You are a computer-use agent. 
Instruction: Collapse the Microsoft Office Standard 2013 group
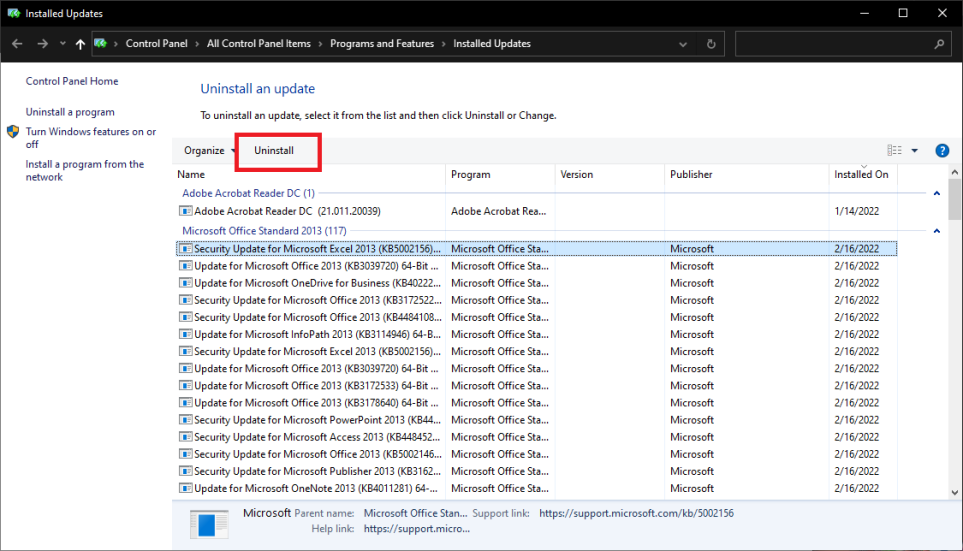pyautogui.click(x=937, y=231)
